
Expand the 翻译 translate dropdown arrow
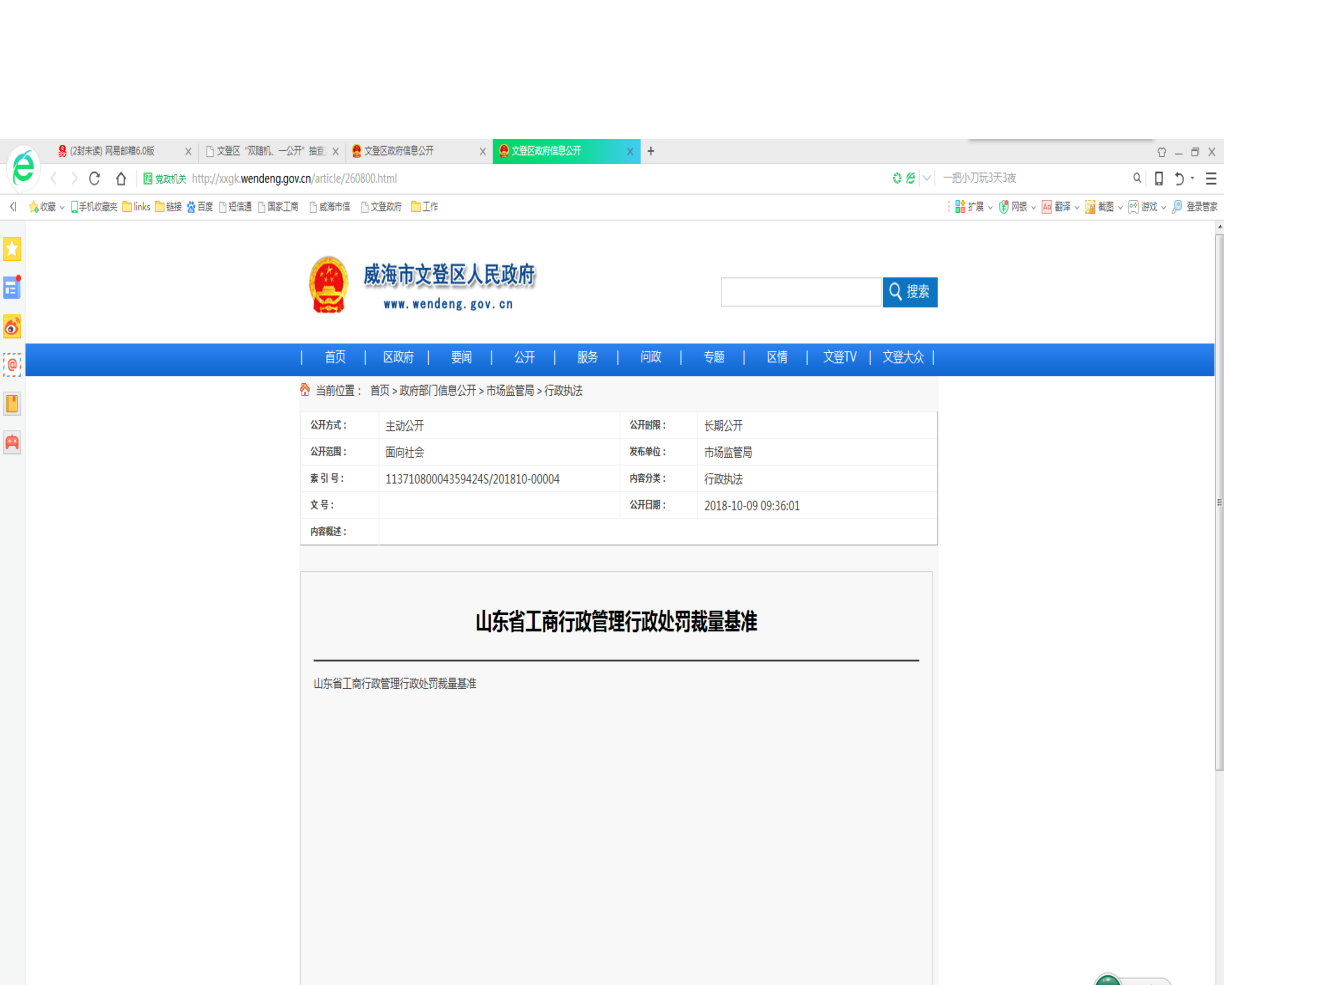tap(1077, 208)
